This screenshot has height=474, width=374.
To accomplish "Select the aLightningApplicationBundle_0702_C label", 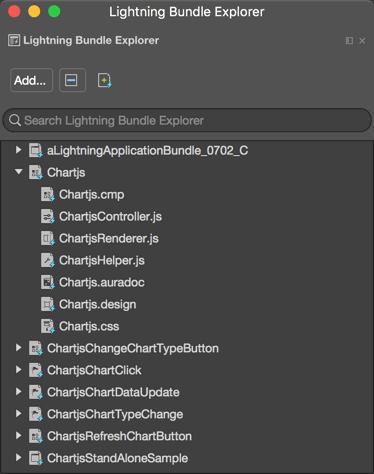I will [x=147, y=151].
